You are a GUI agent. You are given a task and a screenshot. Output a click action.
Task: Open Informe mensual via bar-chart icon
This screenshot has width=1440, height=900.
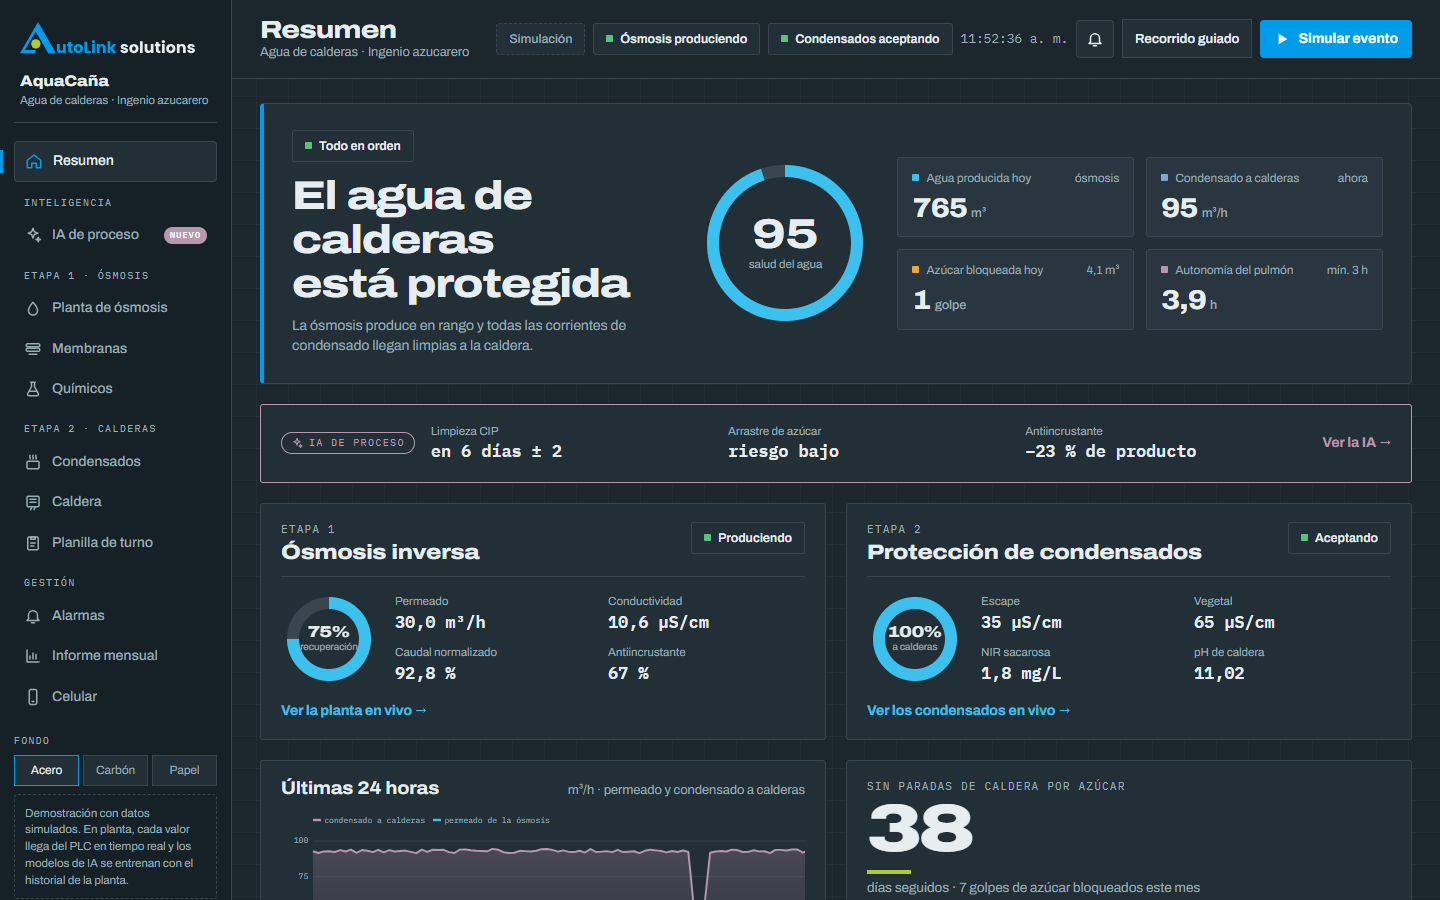pyautogui.click(x=33, y=656)
